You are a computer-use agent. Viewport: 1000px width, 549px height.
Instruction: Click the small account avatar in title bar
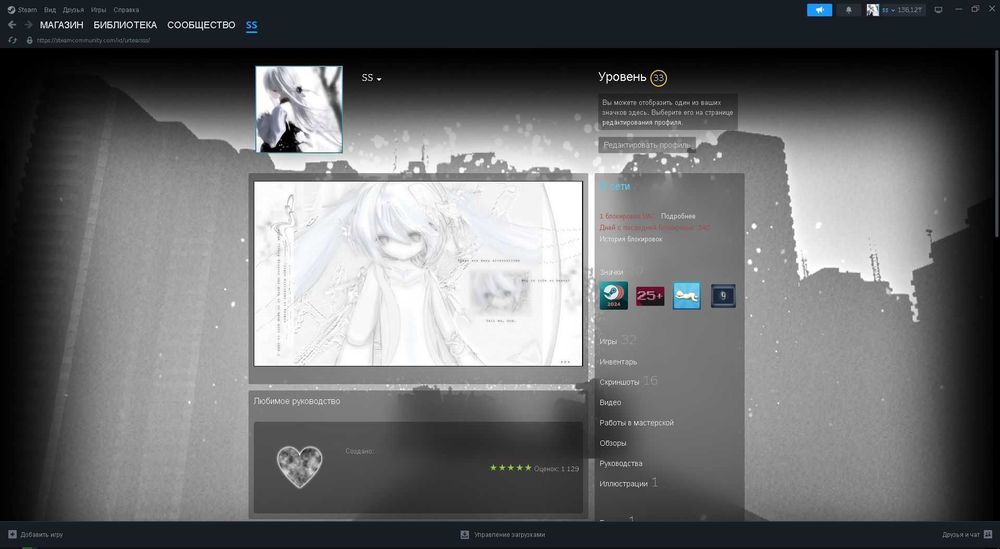click(x=872, y=10)
